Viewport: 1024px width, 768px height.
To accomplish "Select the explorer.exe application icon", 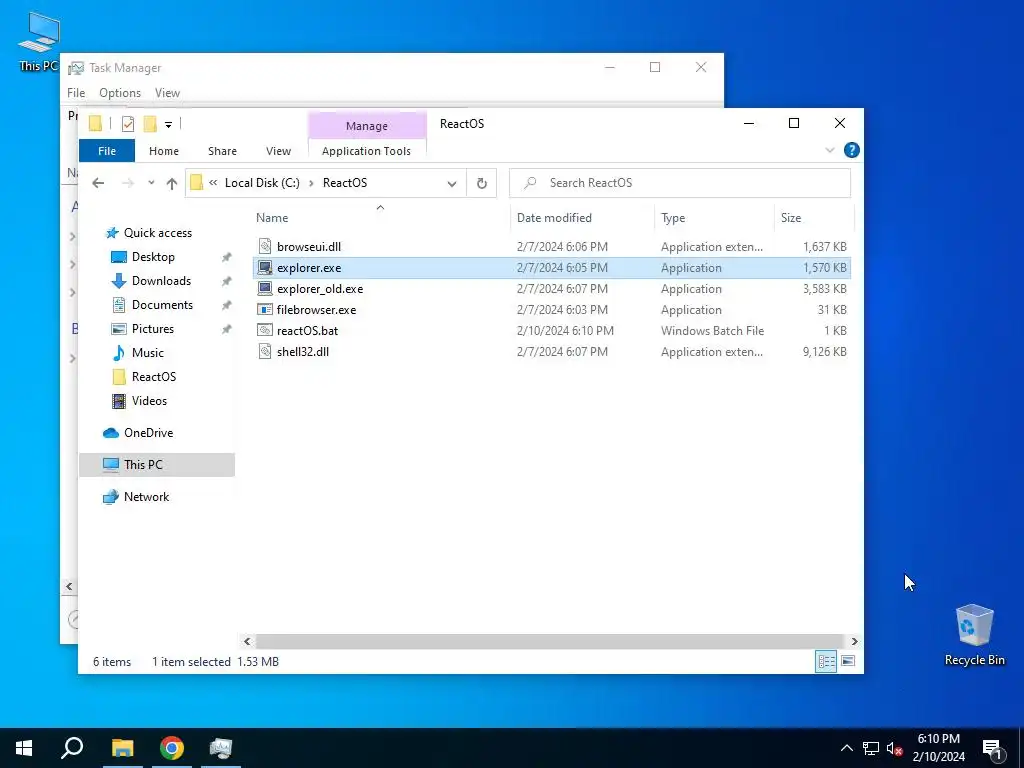I will click(264, 268).
